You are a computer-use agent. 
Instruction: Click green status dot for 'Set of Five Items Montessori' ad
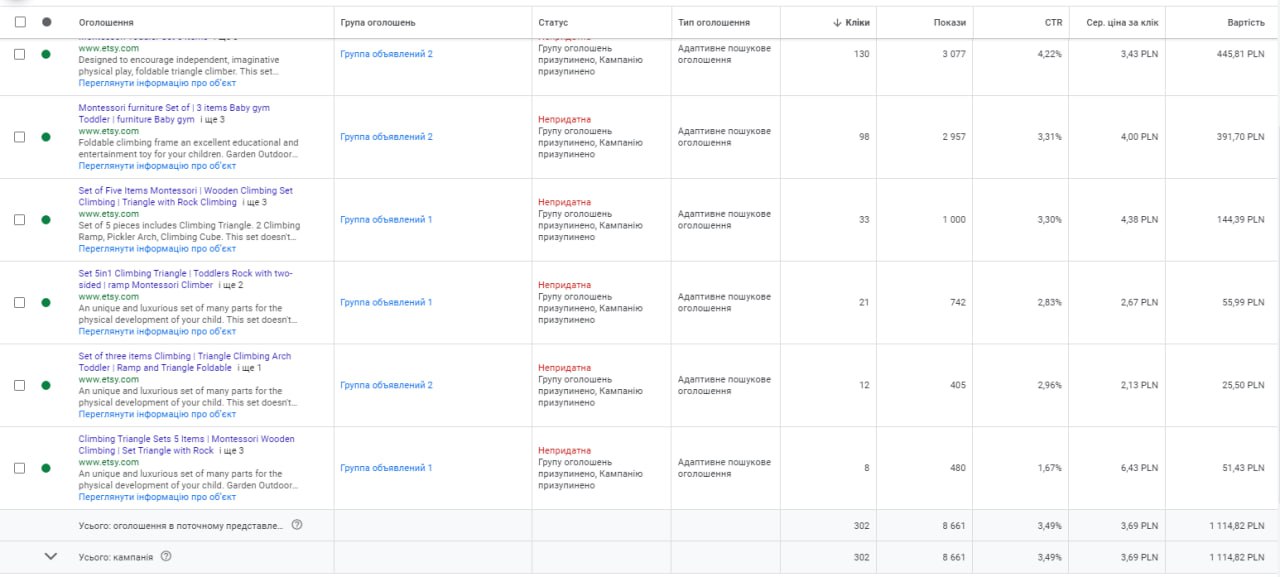tap(46, 220)
